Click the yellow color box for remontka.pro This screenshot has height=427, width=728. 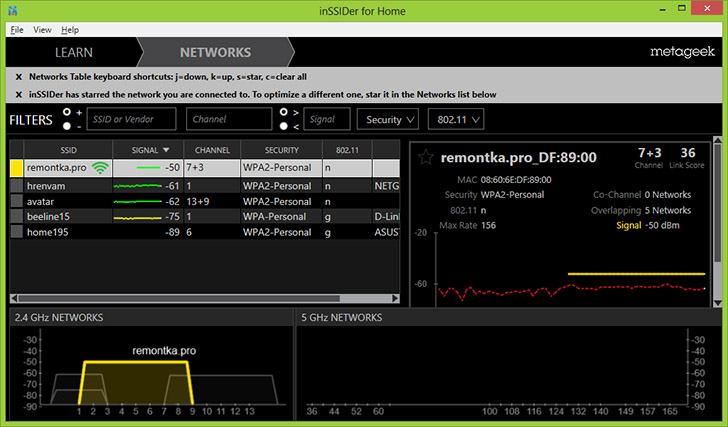click(16, 168)
